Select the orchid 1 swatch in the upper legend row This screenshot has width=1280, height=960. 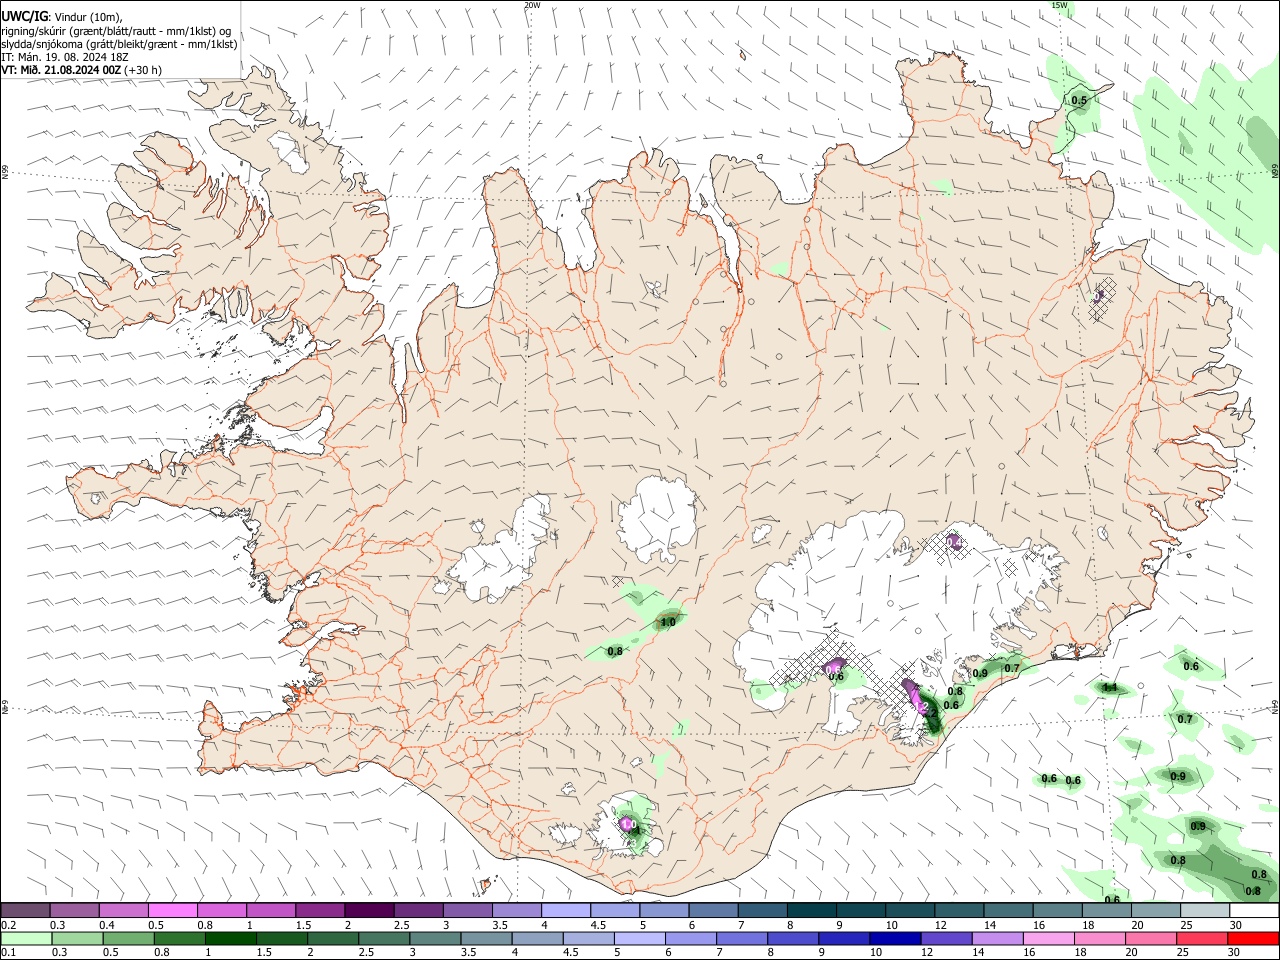(x=271, y=911)
